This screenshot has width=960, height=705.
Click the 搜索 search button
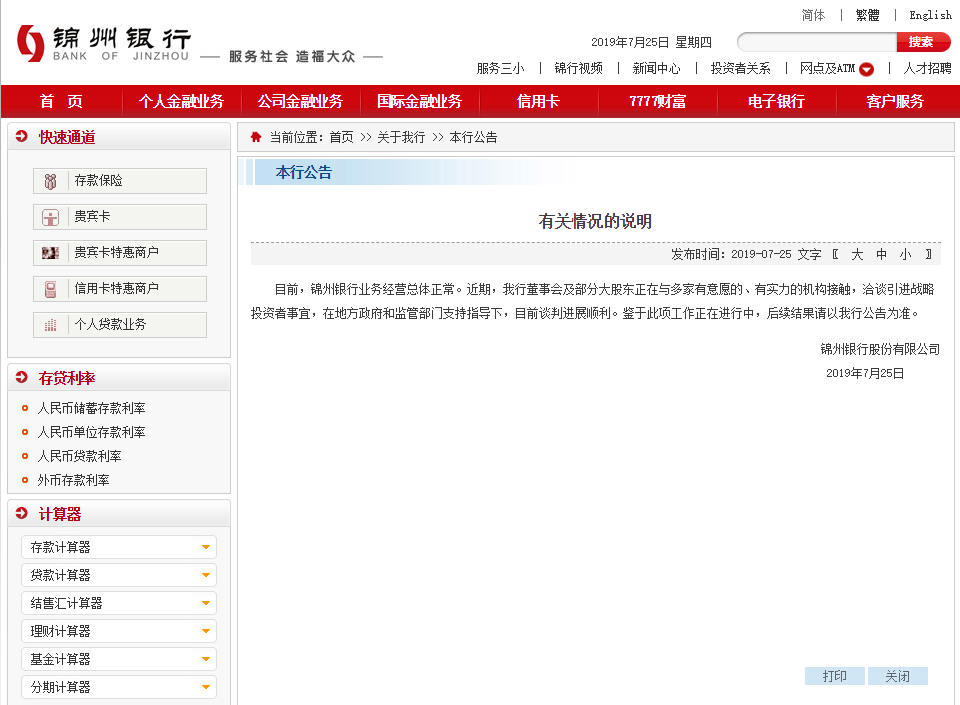pyautogui.click(x=923, y=42)
